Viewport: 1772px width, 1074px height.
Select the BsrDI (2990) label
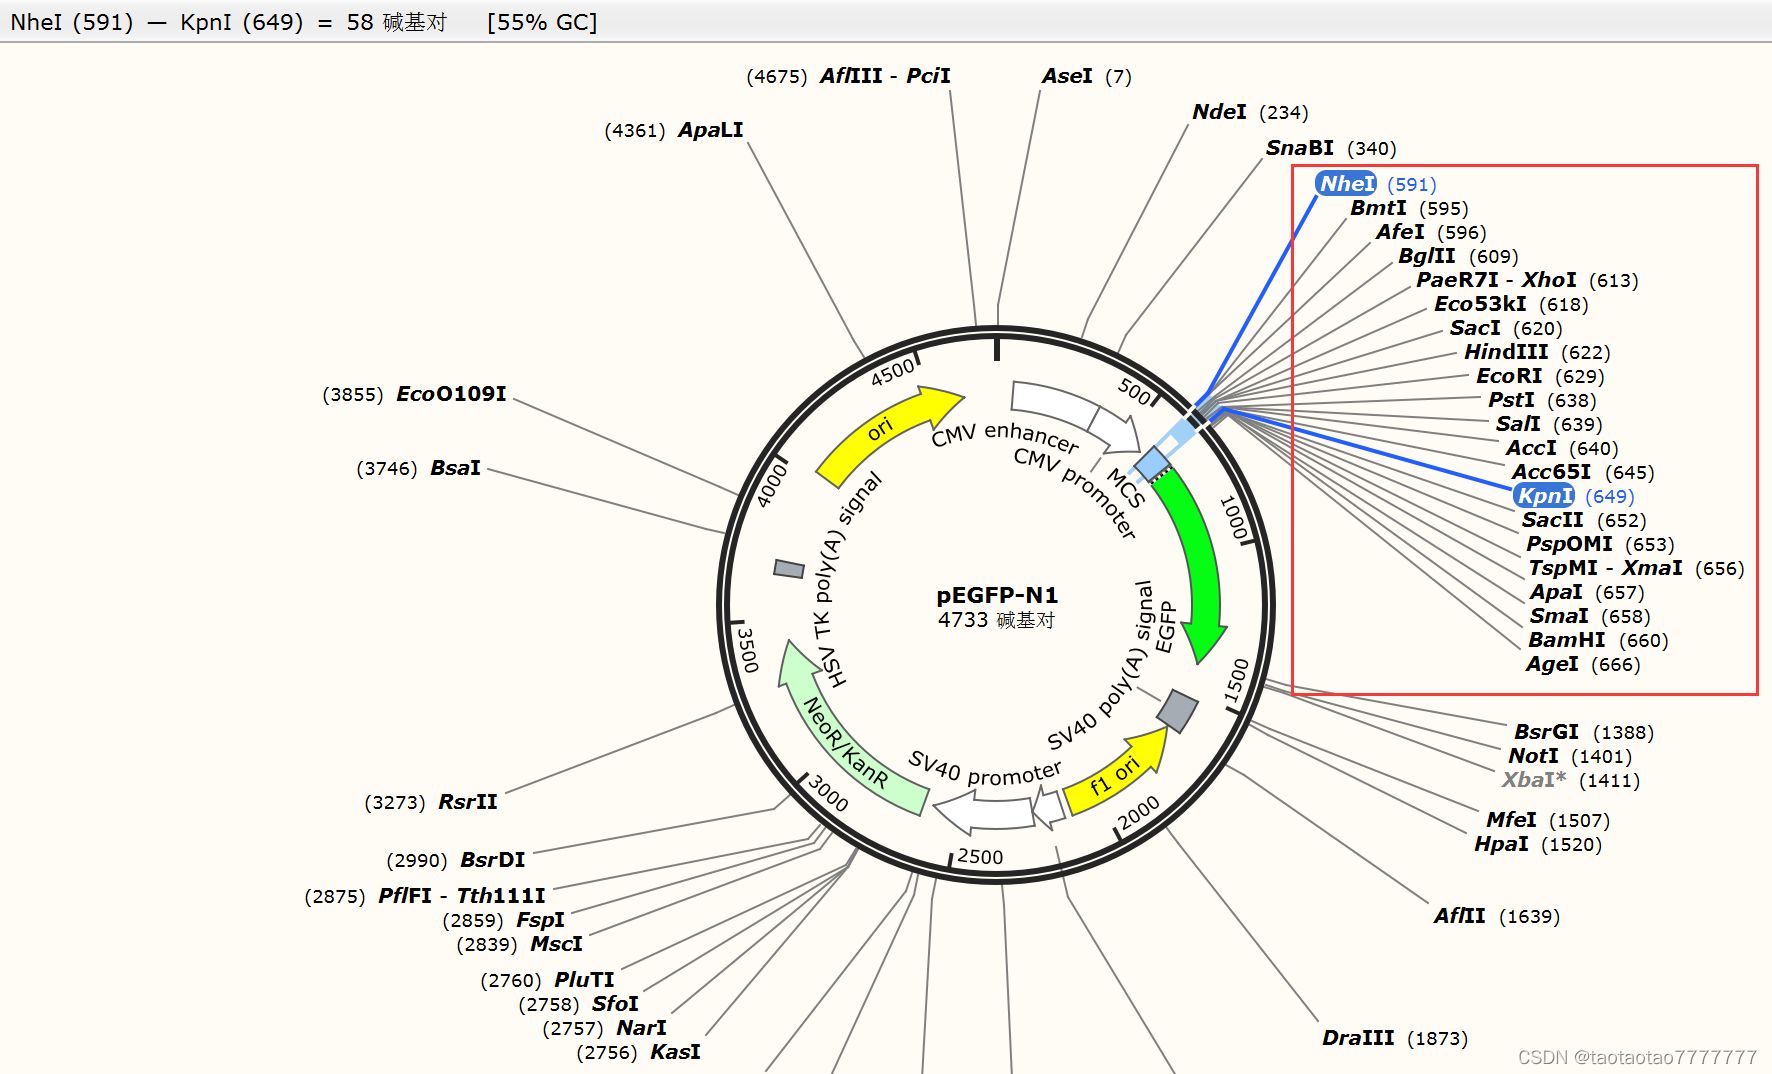point(456,860)
